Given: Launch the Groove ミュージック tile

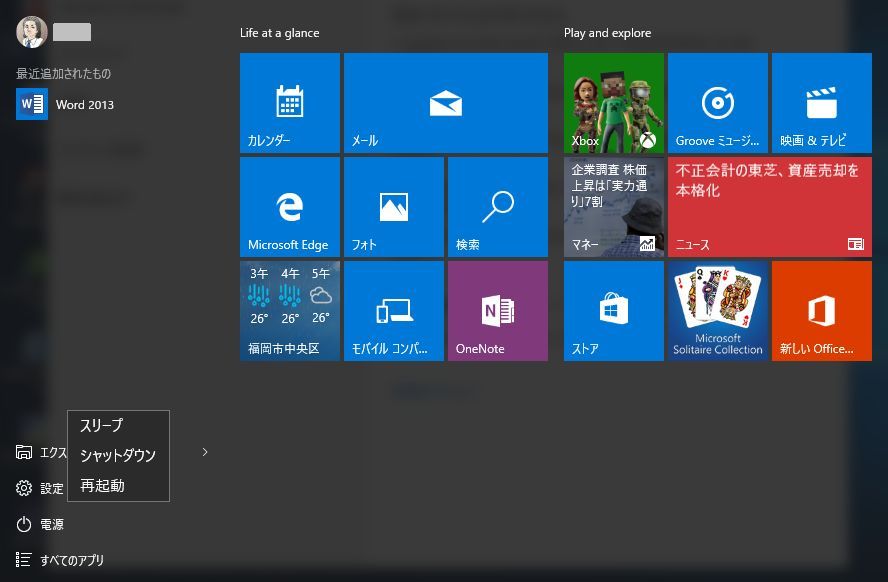Looking at the screenshot, I should [718, 103].
